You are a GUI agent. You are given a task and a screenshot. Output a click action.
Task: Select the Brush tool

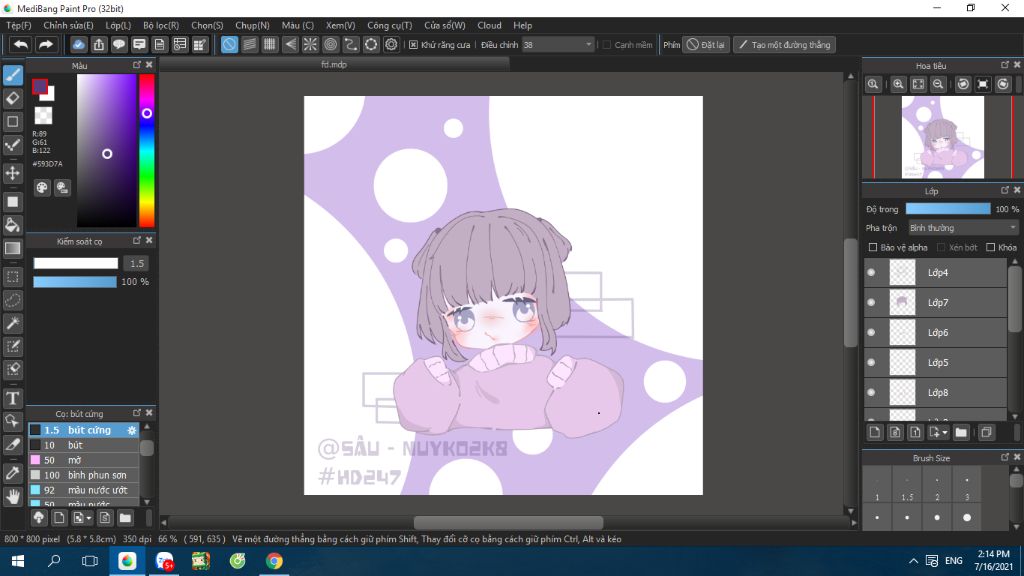pyautogui.click(x=12, y=75)
